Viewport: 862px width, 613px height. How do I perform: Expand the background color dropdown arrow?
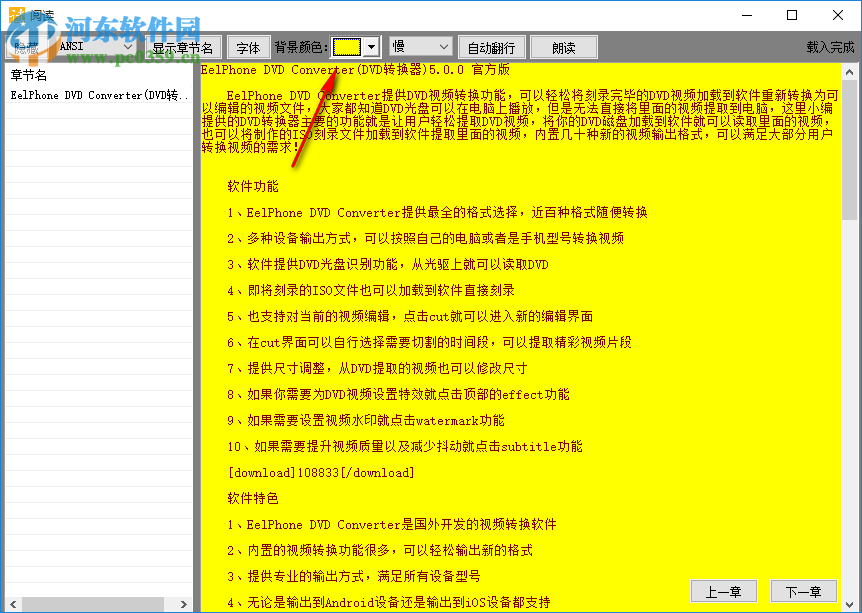372,47
